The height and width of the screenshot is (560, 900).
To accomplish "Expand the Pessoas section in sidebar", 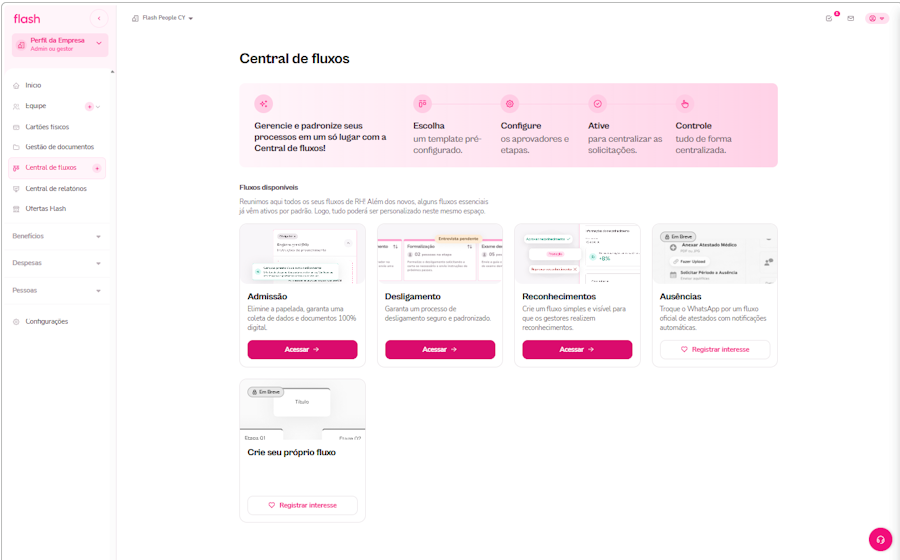I will pyautogui.click(x=56, y=291).
